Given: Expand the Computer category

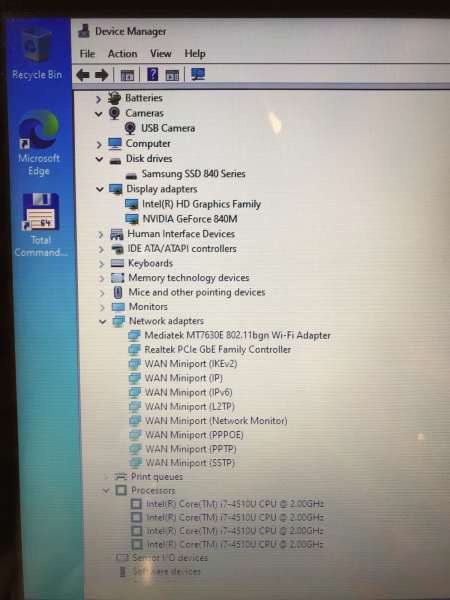Looking at the screenshot, I should 99,145.
